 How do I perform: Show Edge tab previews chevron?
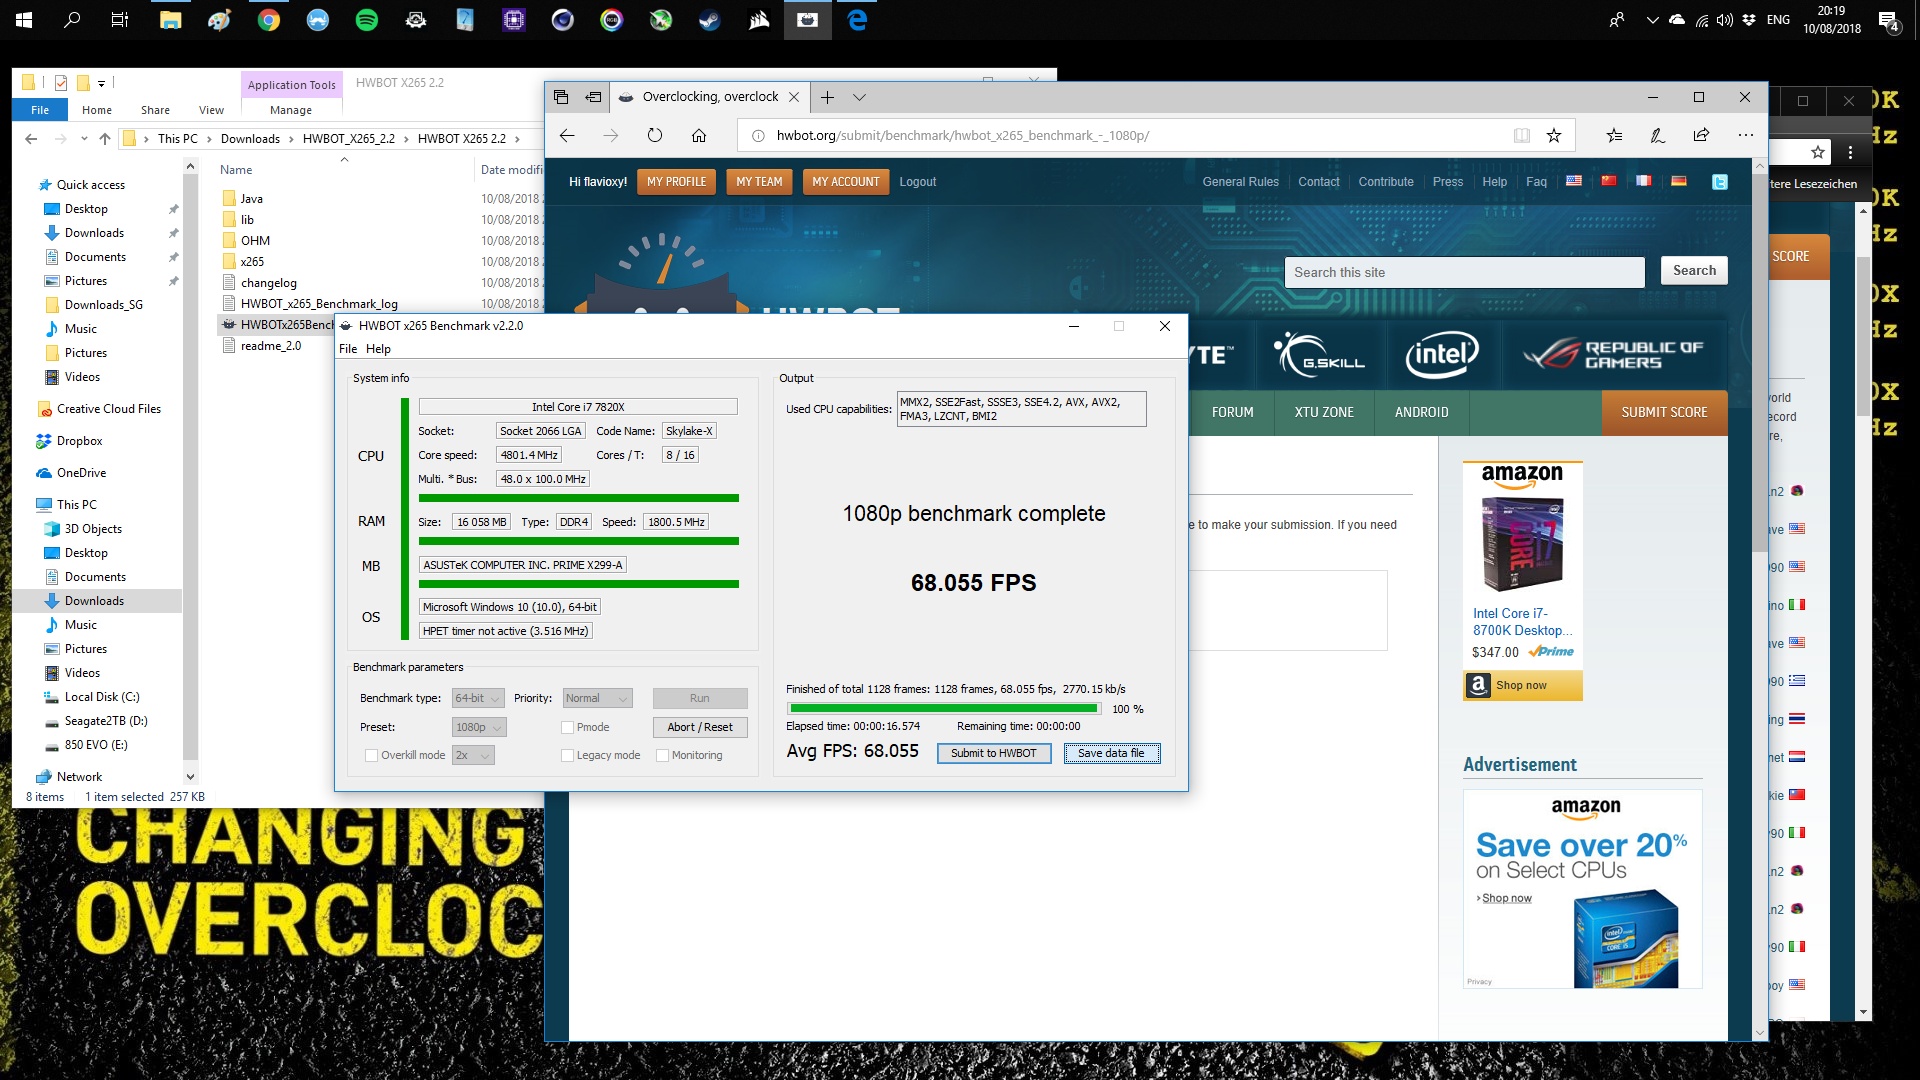pyautogui.click(x=859, y=97)
